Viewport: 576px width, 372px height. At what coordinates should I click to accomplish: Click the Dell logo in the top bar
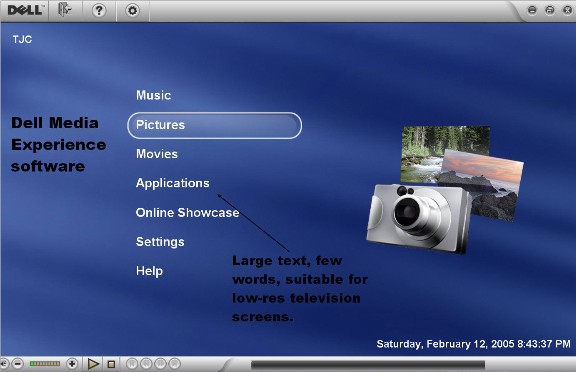25,10
